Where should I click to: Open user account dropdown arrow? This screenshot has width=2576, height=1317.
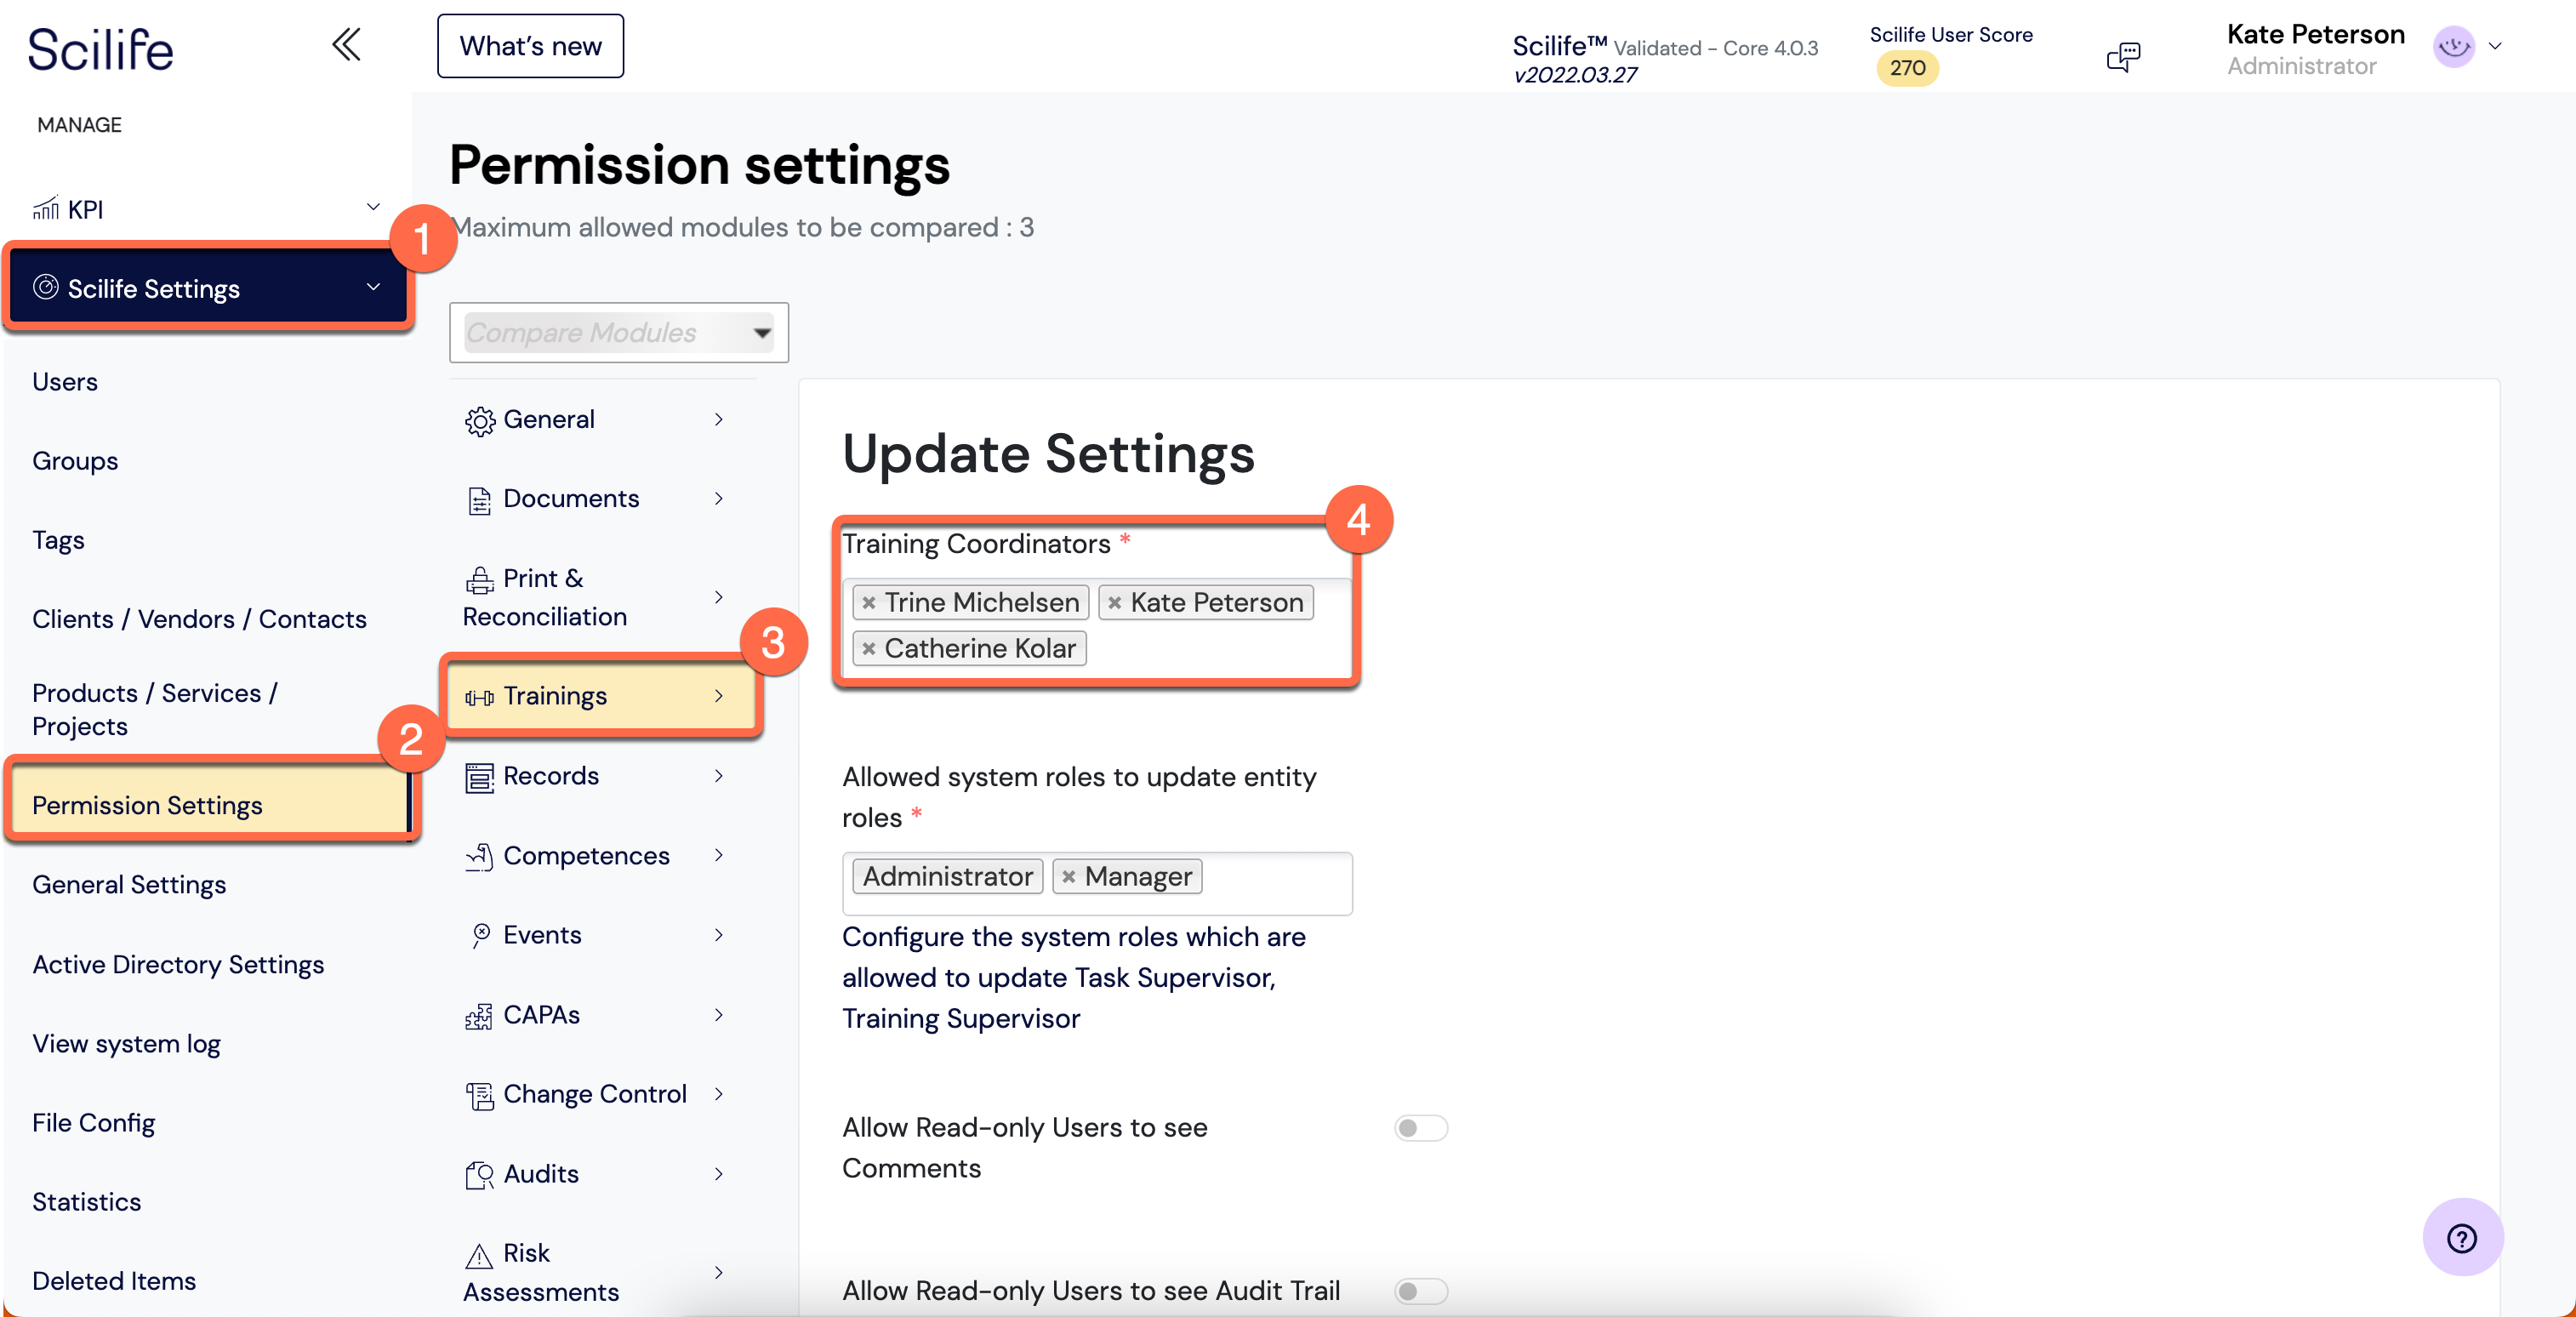2495,46
